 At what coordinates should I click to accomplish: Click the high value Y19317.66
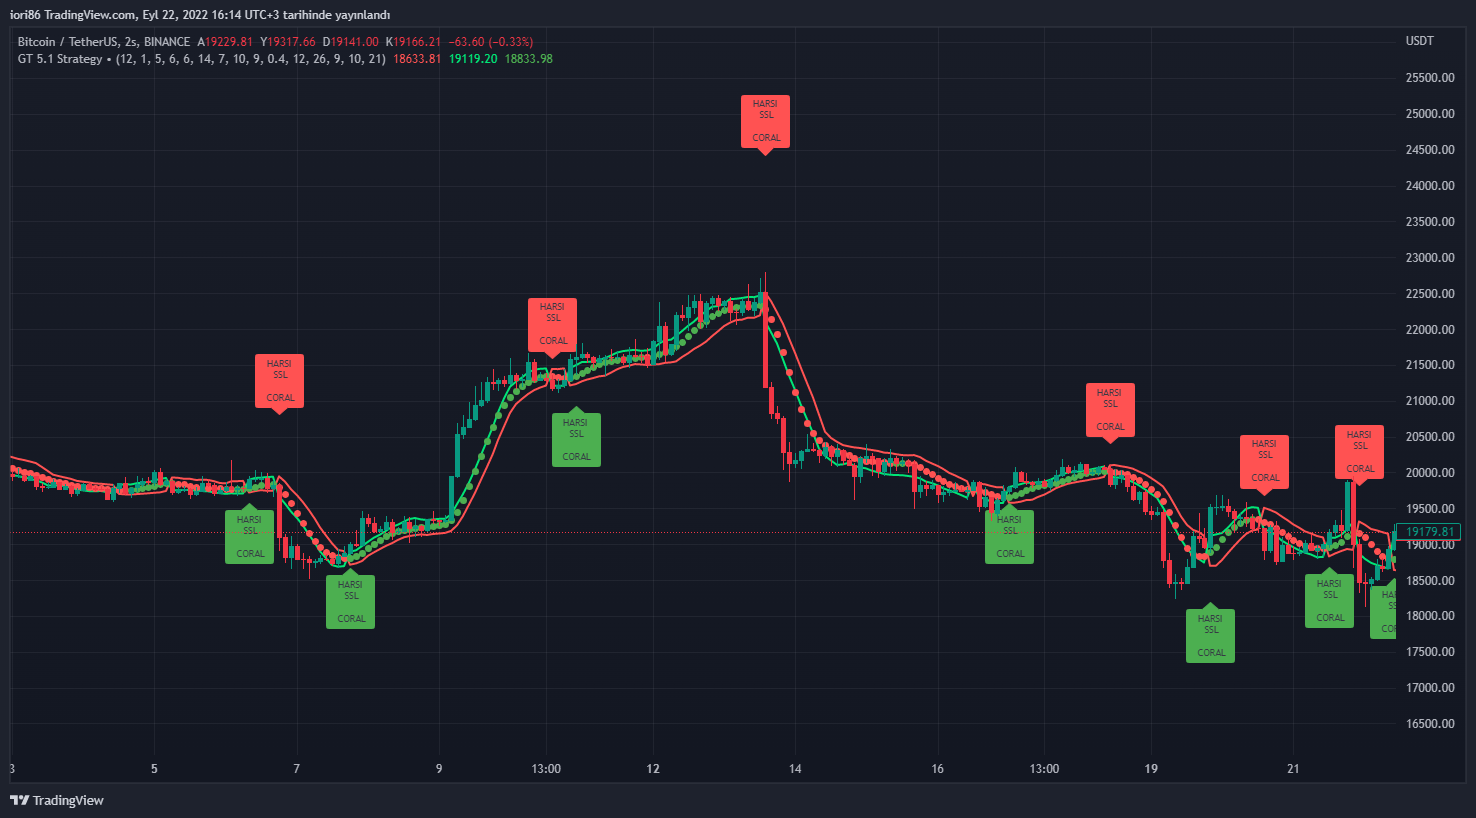point(288,42)
